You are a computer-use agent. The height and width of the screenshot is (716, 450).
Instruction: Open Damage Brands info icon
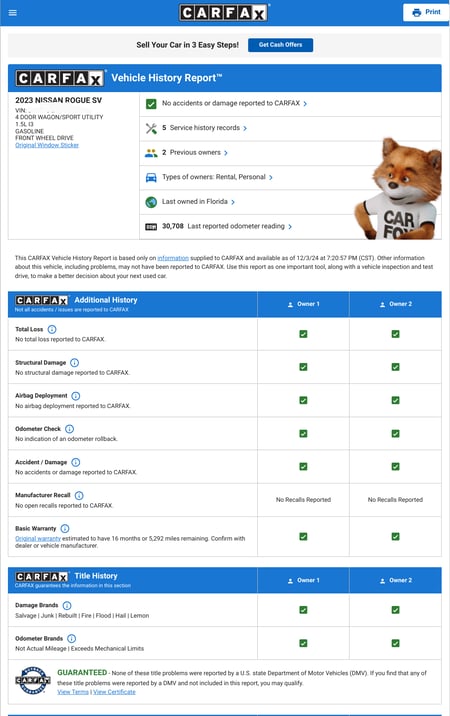pos(67,605)
